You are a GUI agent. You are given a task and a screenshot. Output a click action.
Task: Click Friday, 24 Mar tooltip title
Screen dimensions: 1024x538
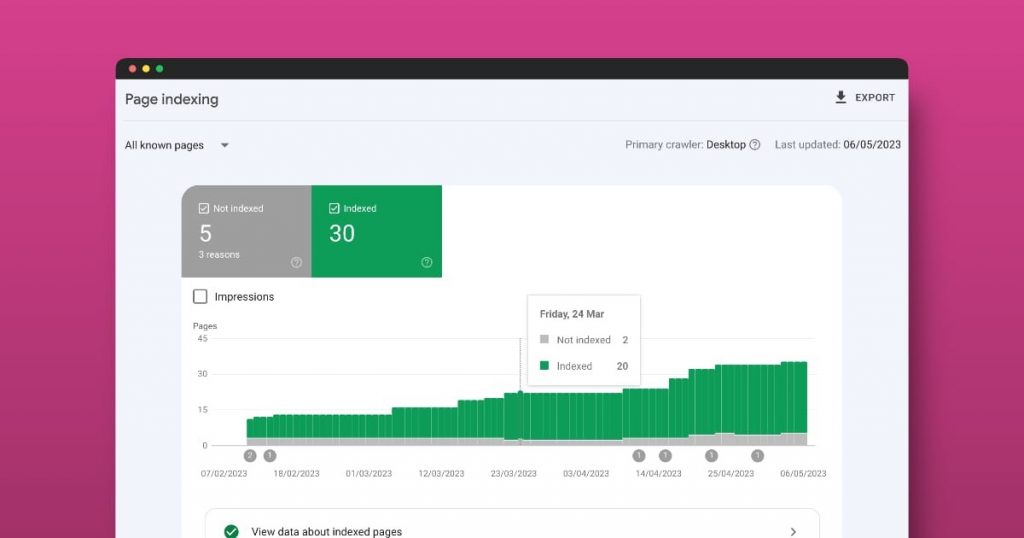pyautogui.click(x=571, y=314)
